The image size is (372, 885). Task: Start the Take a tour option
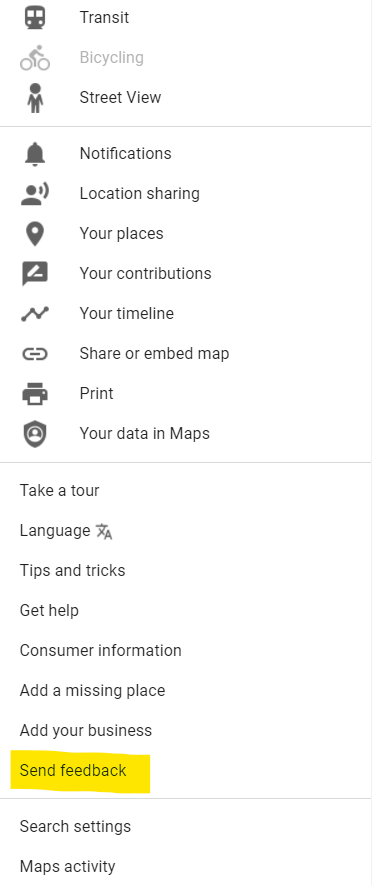[x=186, y=490]
